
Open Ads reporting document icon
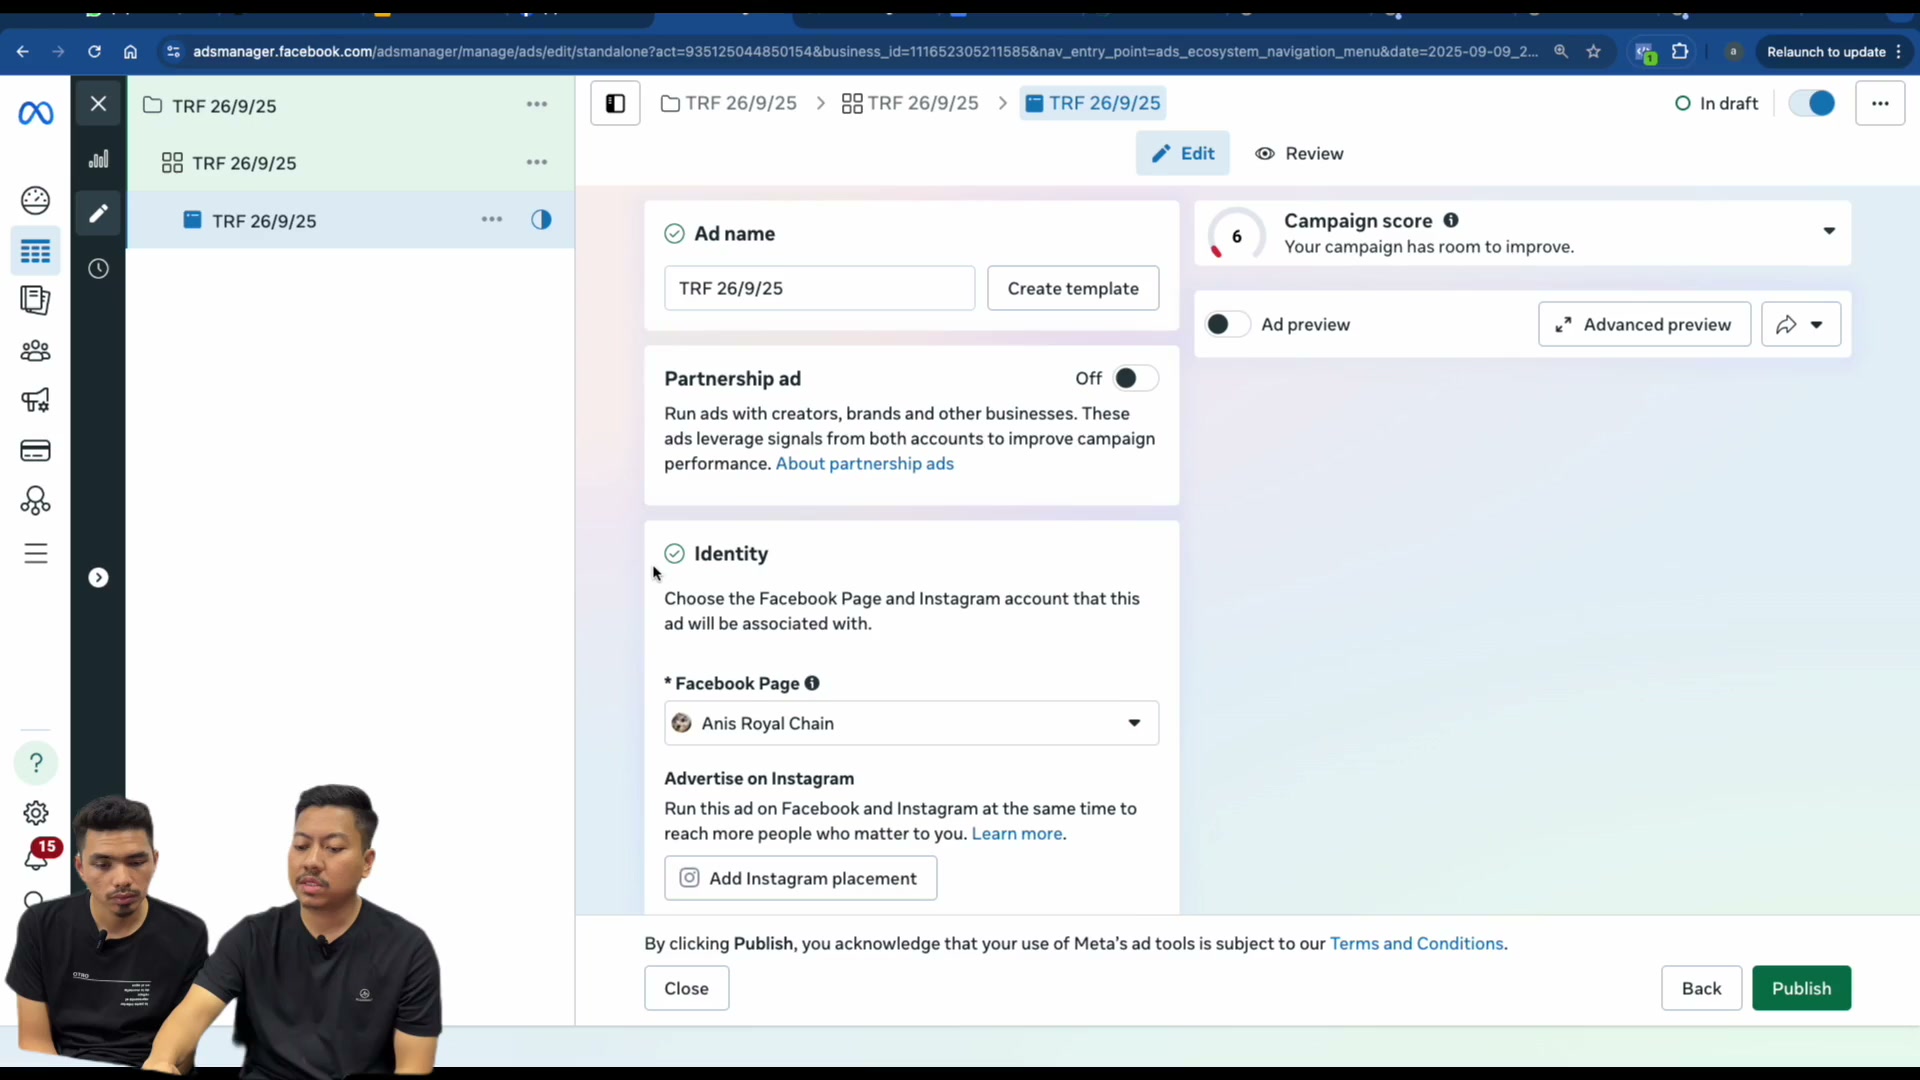click(x=36, y=300)
